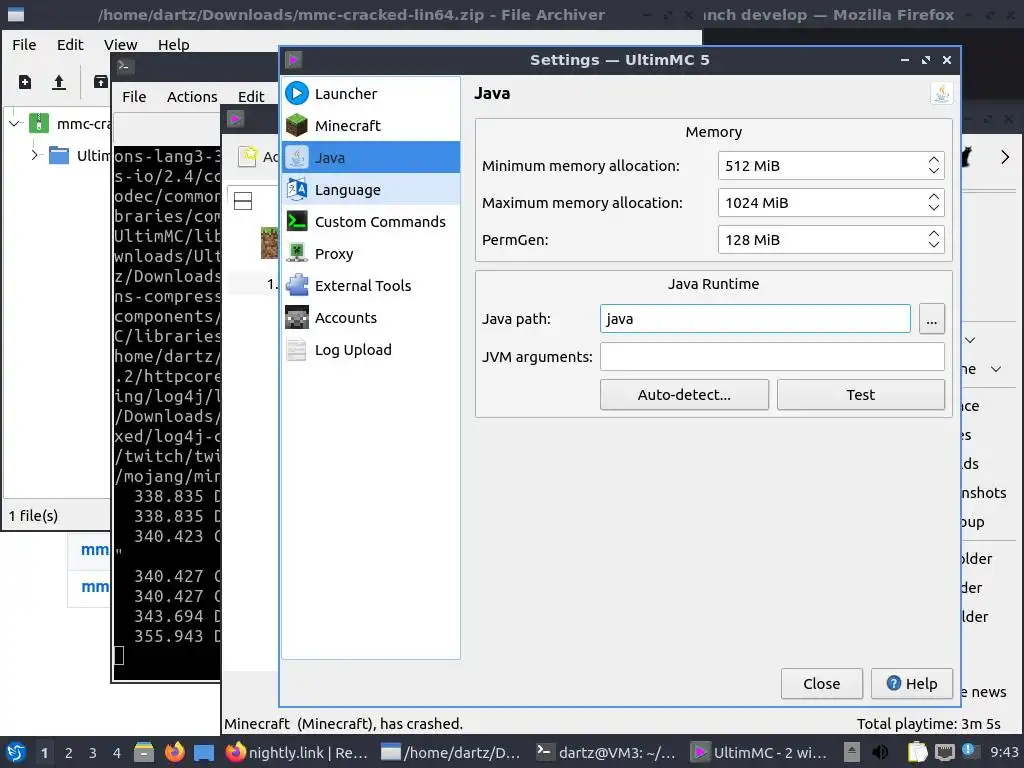This screenshot has height=768, width=1024.
Task: Increase minimum memory allocation with up arrow
Action: point(934,160)
